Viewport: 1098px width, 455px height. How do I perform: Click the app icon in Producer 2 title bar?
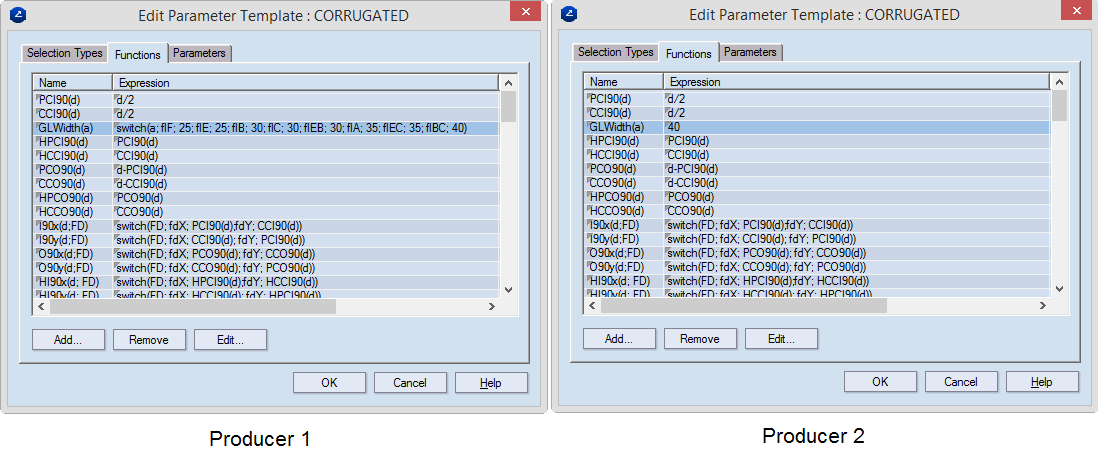[x=569, y=14]
